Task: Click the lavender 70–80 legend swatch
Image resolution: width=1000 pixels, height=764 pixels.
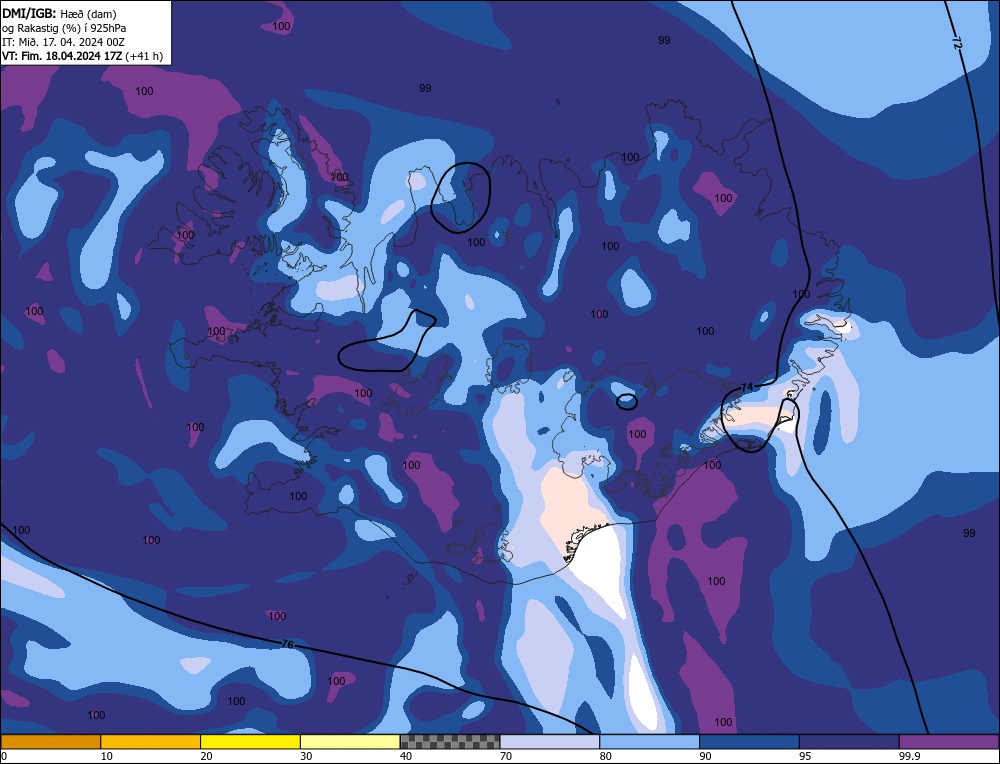Action: pyautogui.click(x=550, y=742)
